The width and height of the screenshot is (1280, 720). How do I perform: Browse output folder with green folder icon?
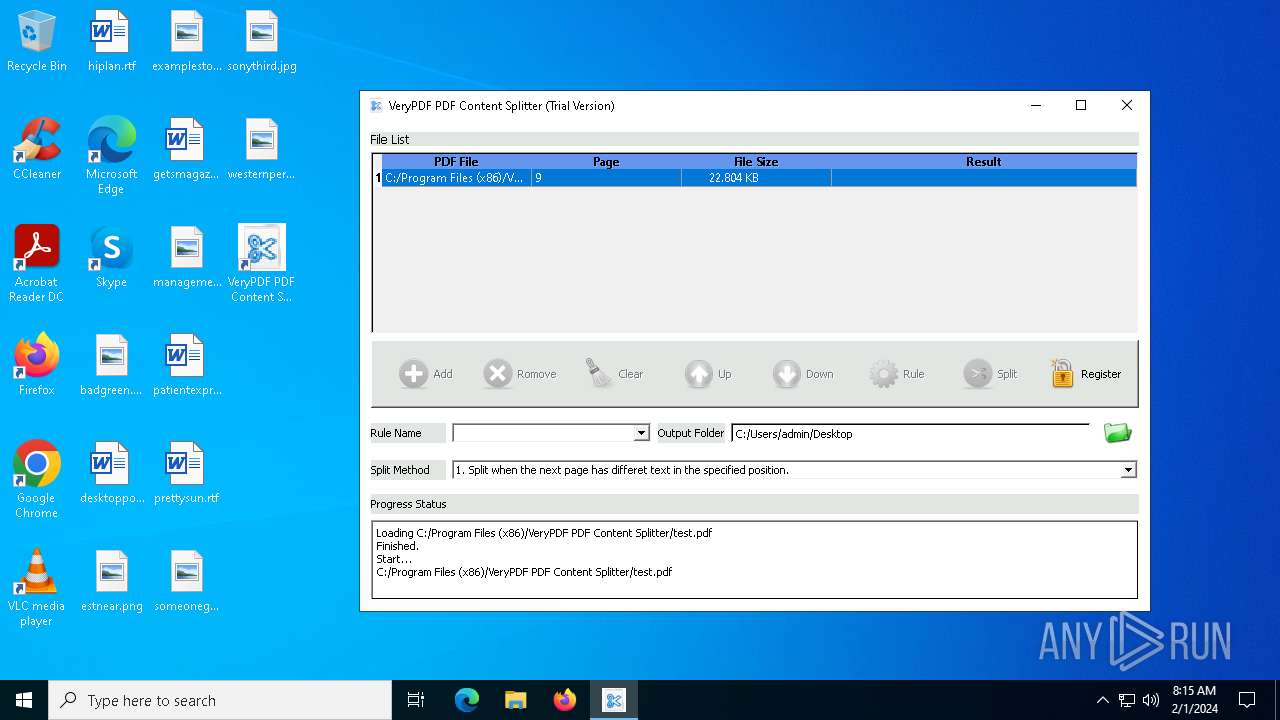tap(1118, 432)
